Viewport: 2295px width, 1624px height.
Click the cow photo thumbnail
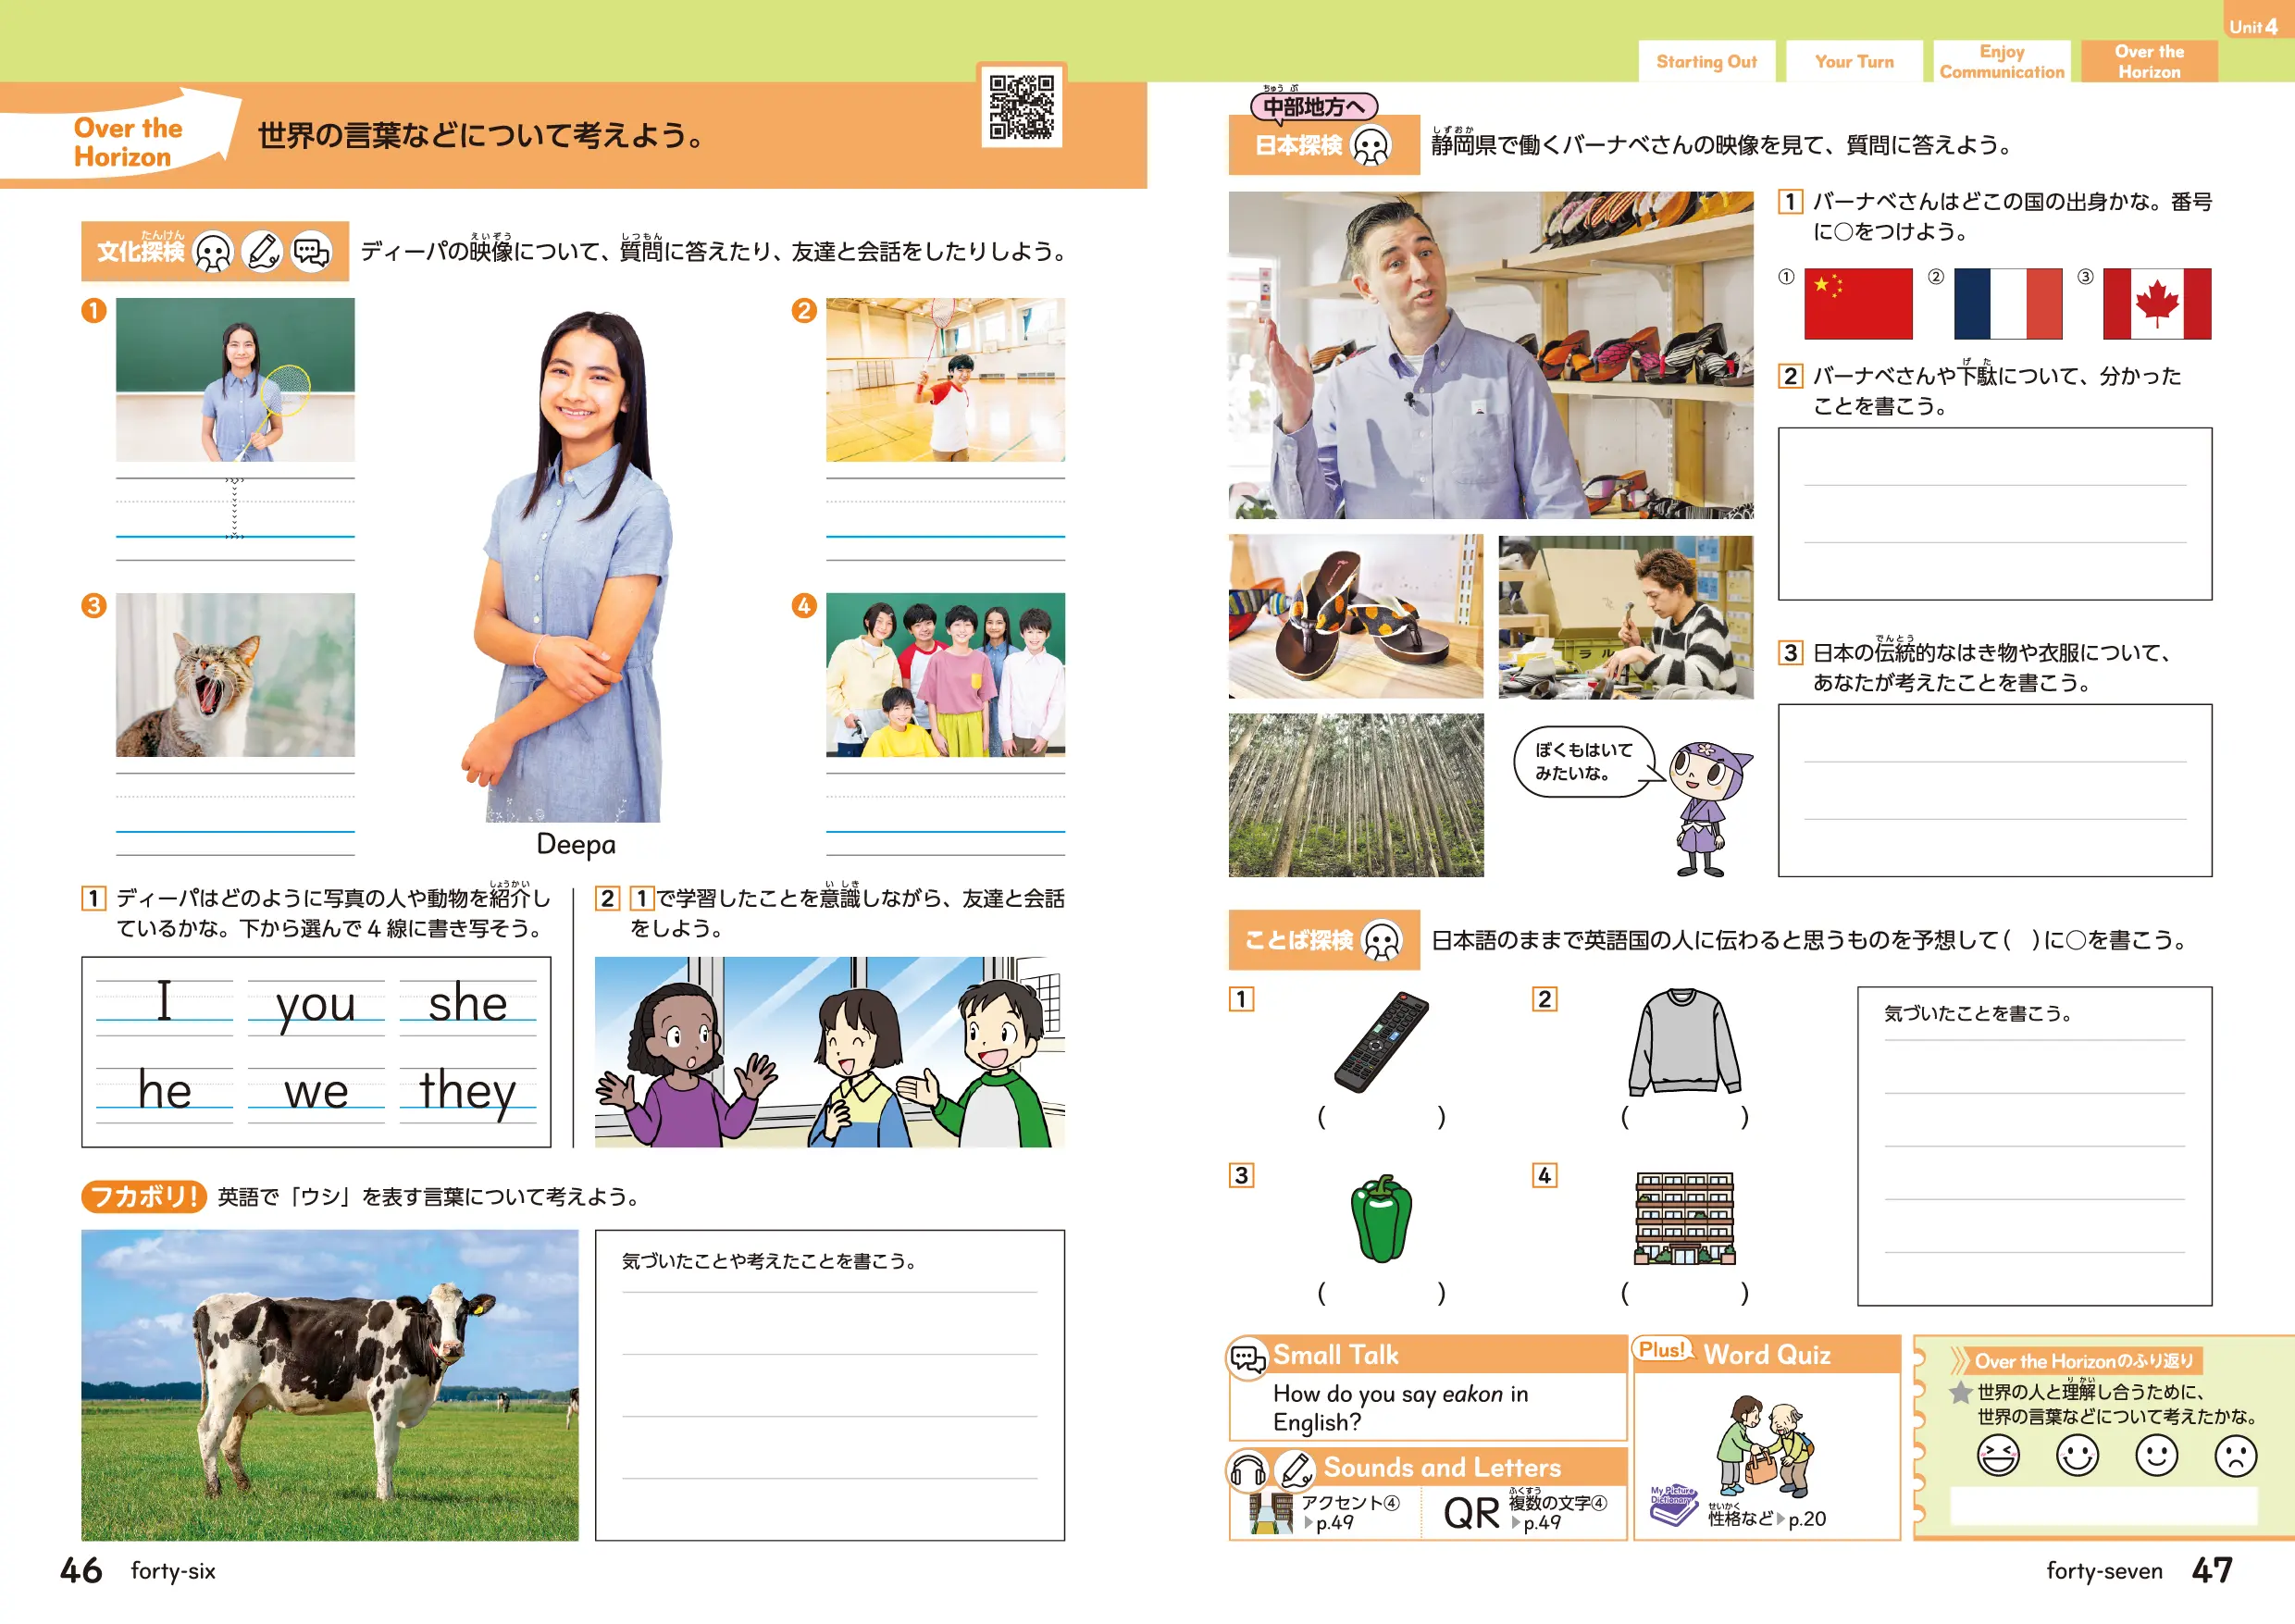330,1385
